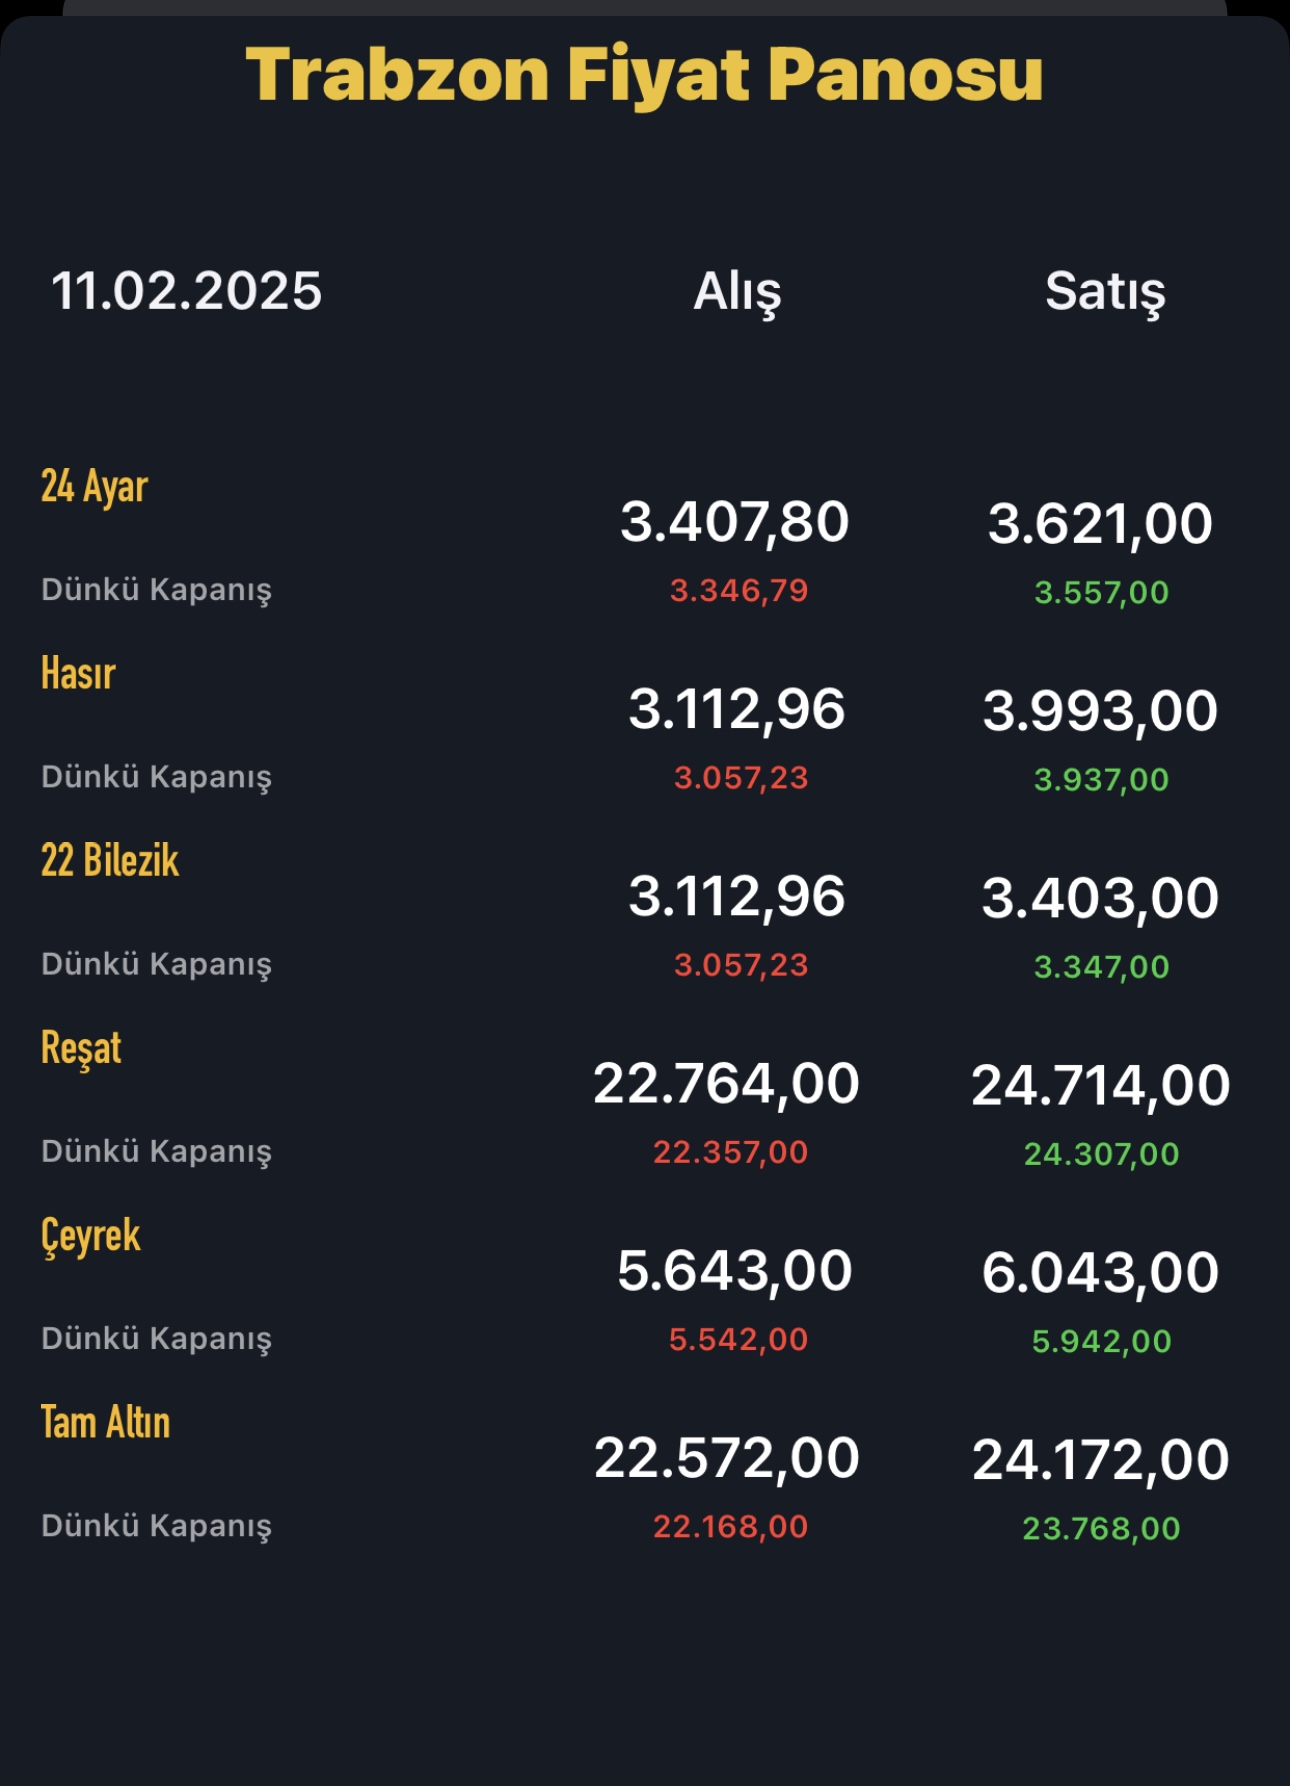Tap the Satış column header
The image size is (1290, 1786).
click(1105, 293)
